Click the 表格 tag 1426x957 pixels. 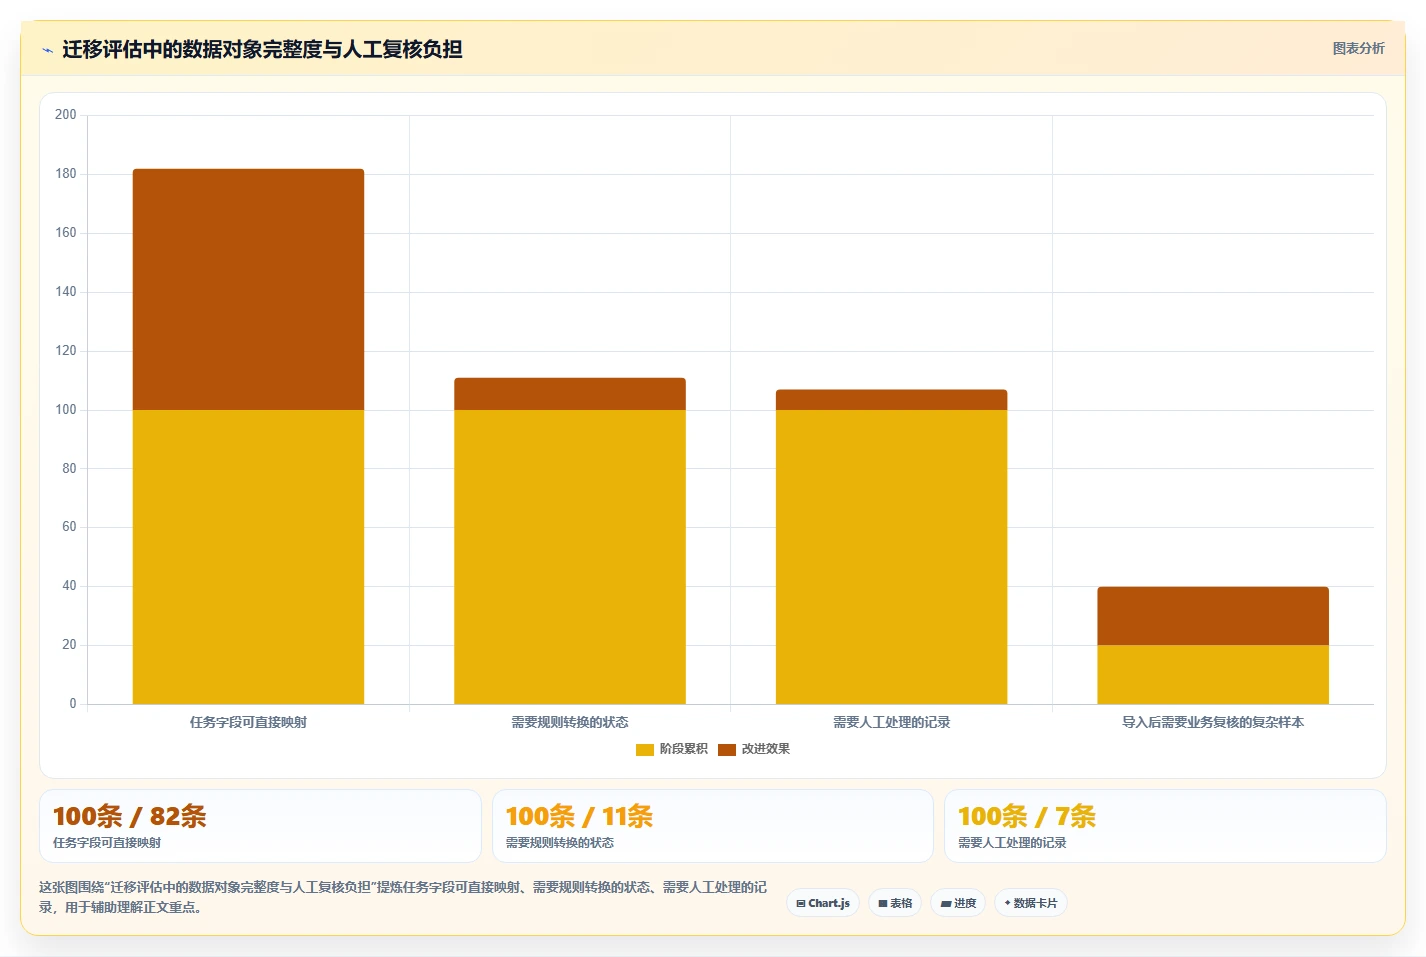[x=895, y=903]
